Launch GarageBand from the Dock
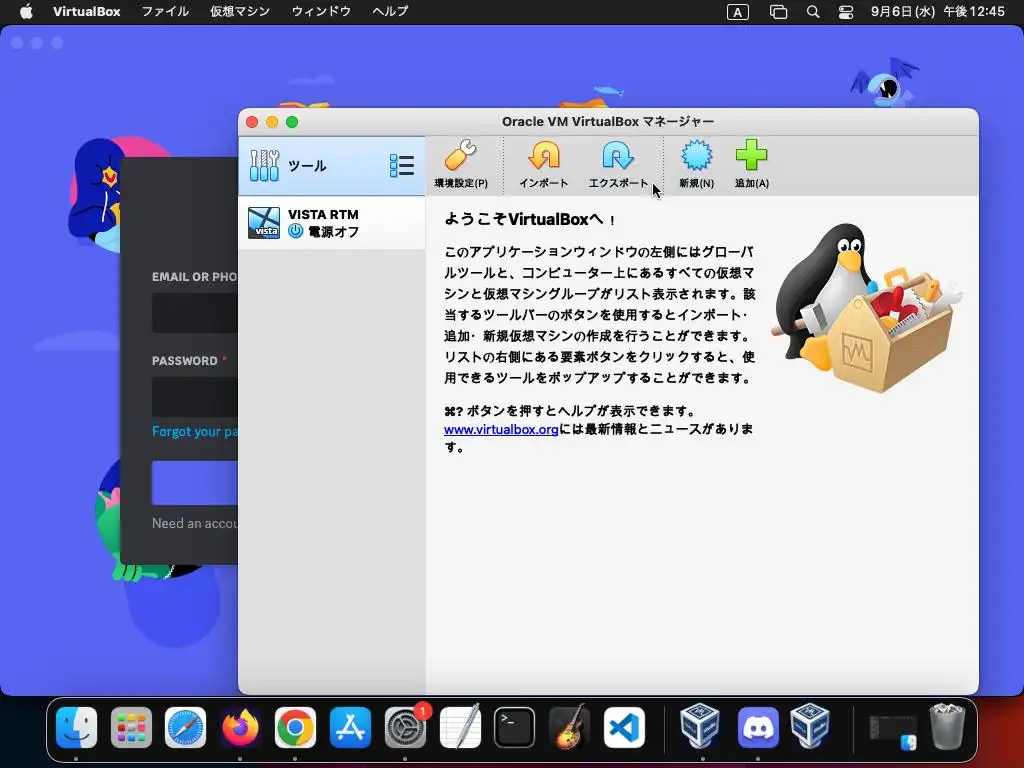This screenshot has width=1024, height=768. coord(569,727)
